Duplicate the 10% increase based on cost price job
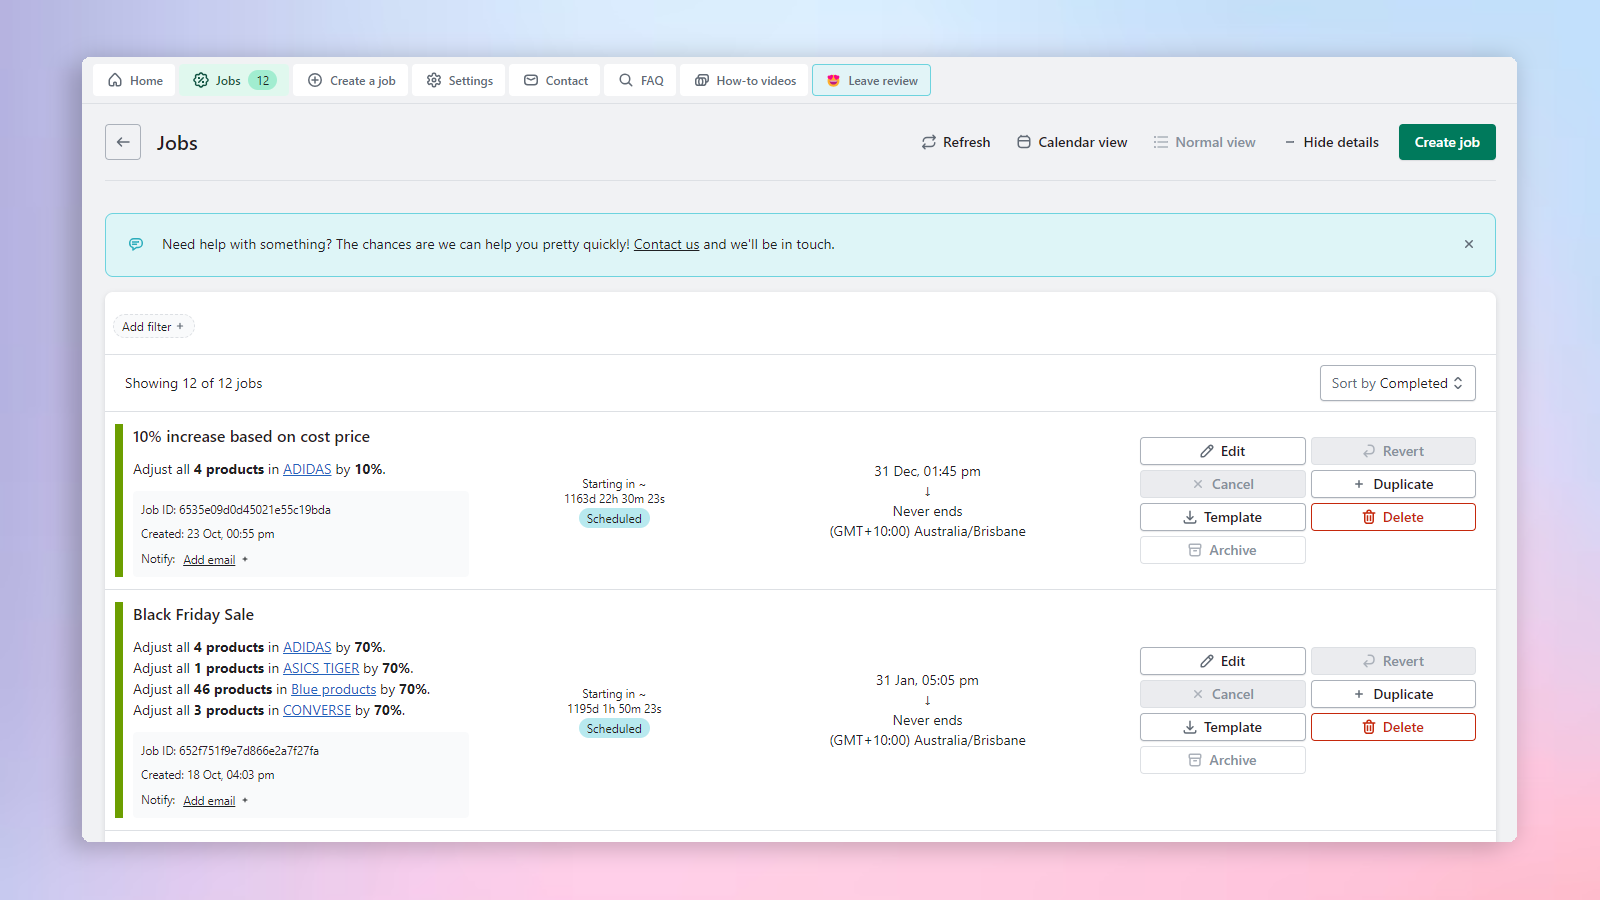Image resolution: width=1600 pixels, height=900 pixels. click(x=1393, y=484)
